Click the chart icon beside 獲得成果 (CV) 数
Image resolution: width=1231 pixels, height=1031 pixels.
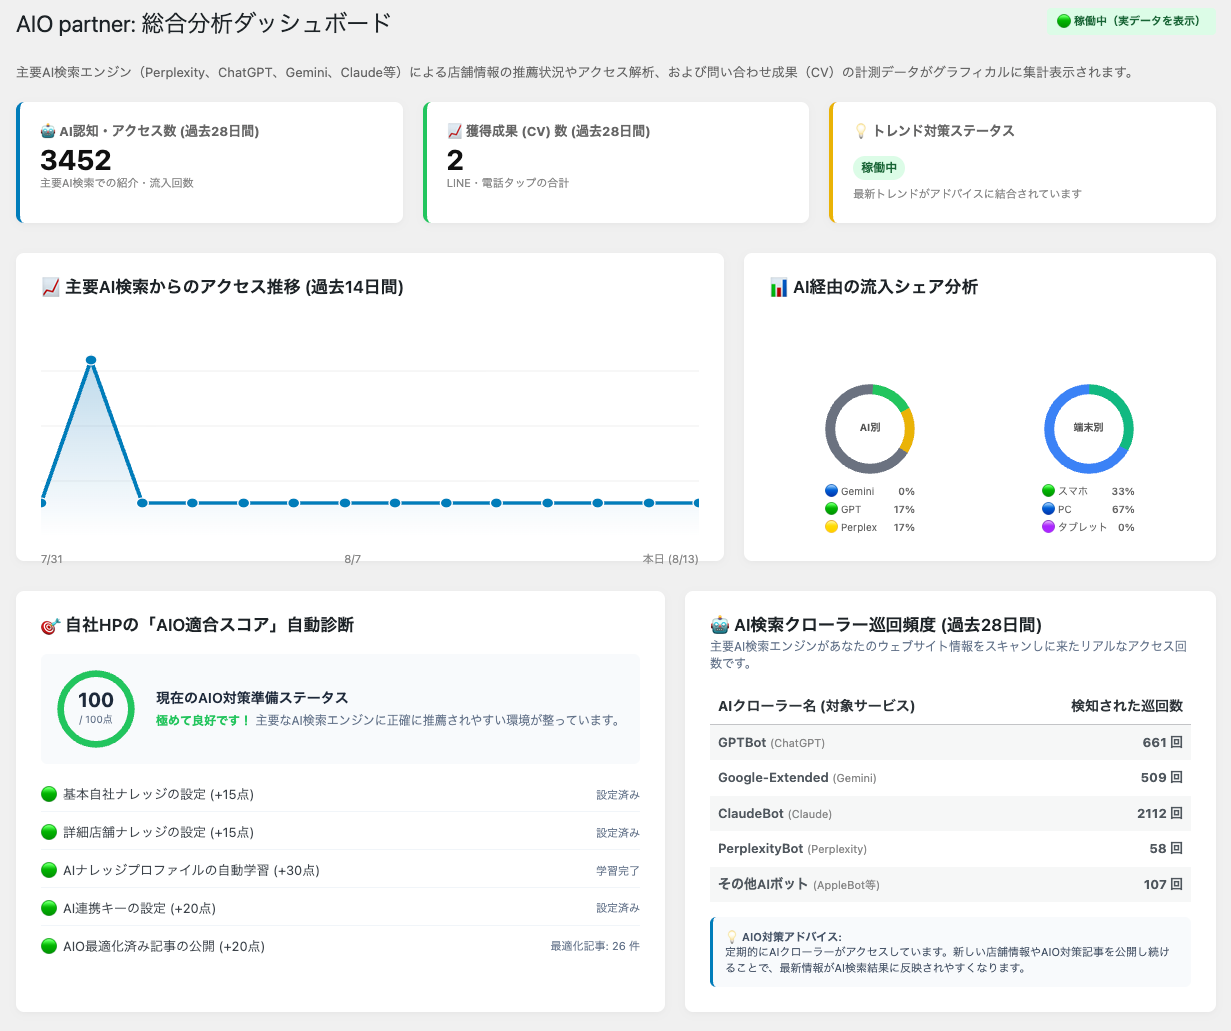click(x=454, y=131)
